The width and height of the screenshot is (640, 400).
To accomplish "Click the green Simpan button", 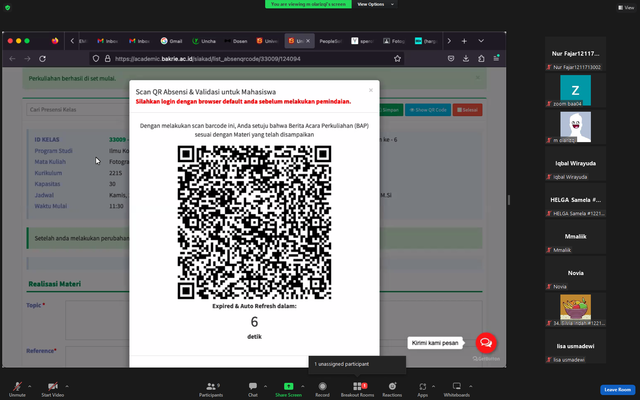I will pos(391,110).
